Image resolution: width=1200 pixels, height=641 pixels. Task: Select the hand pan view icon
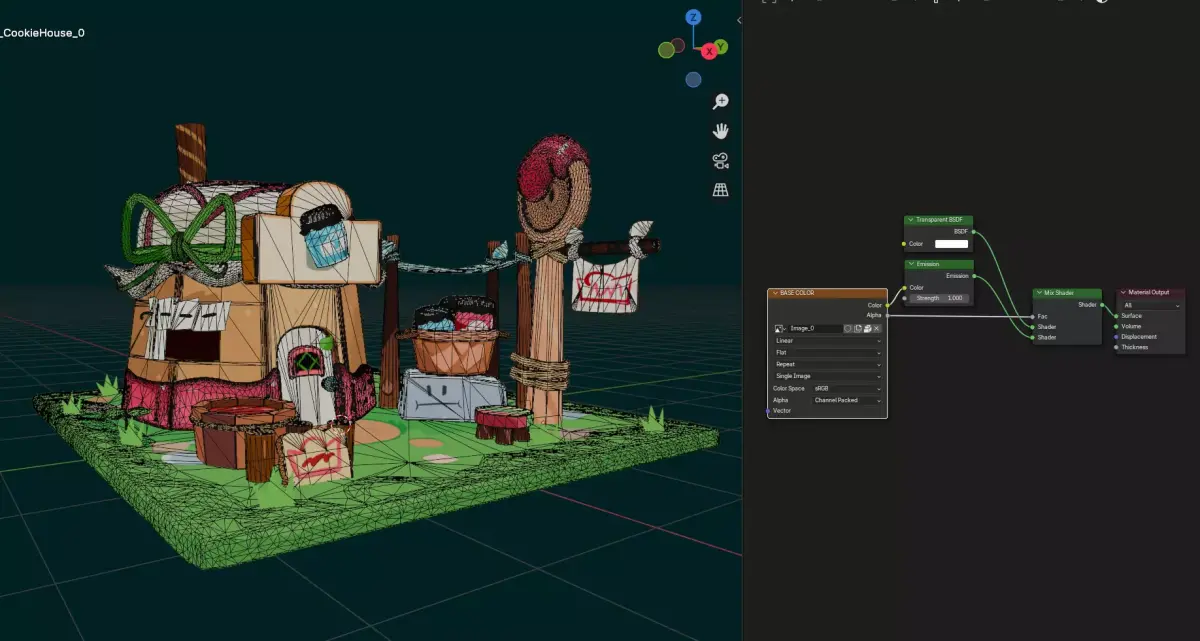pos(720,131)
